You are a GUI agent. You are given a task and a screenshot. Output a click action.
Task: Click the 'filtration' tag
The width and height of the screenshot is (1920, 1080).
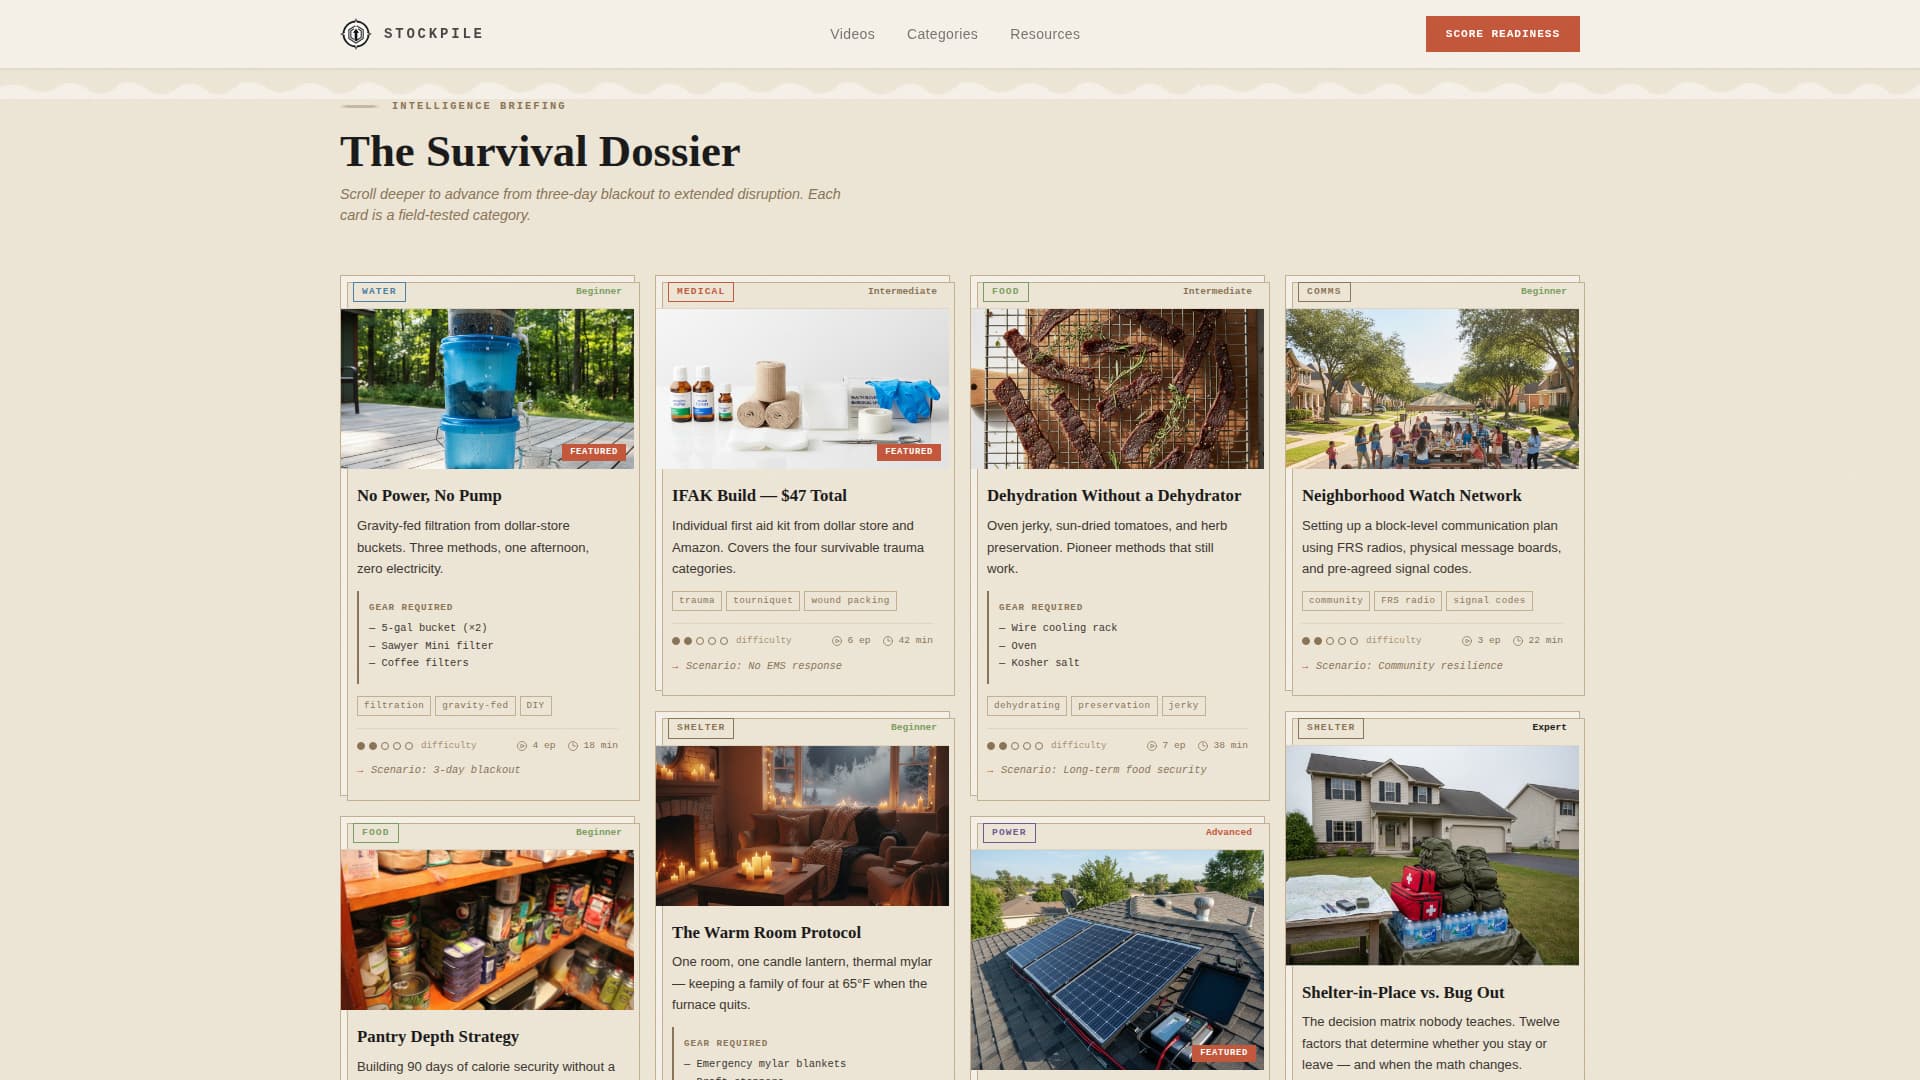pos(394,706)
